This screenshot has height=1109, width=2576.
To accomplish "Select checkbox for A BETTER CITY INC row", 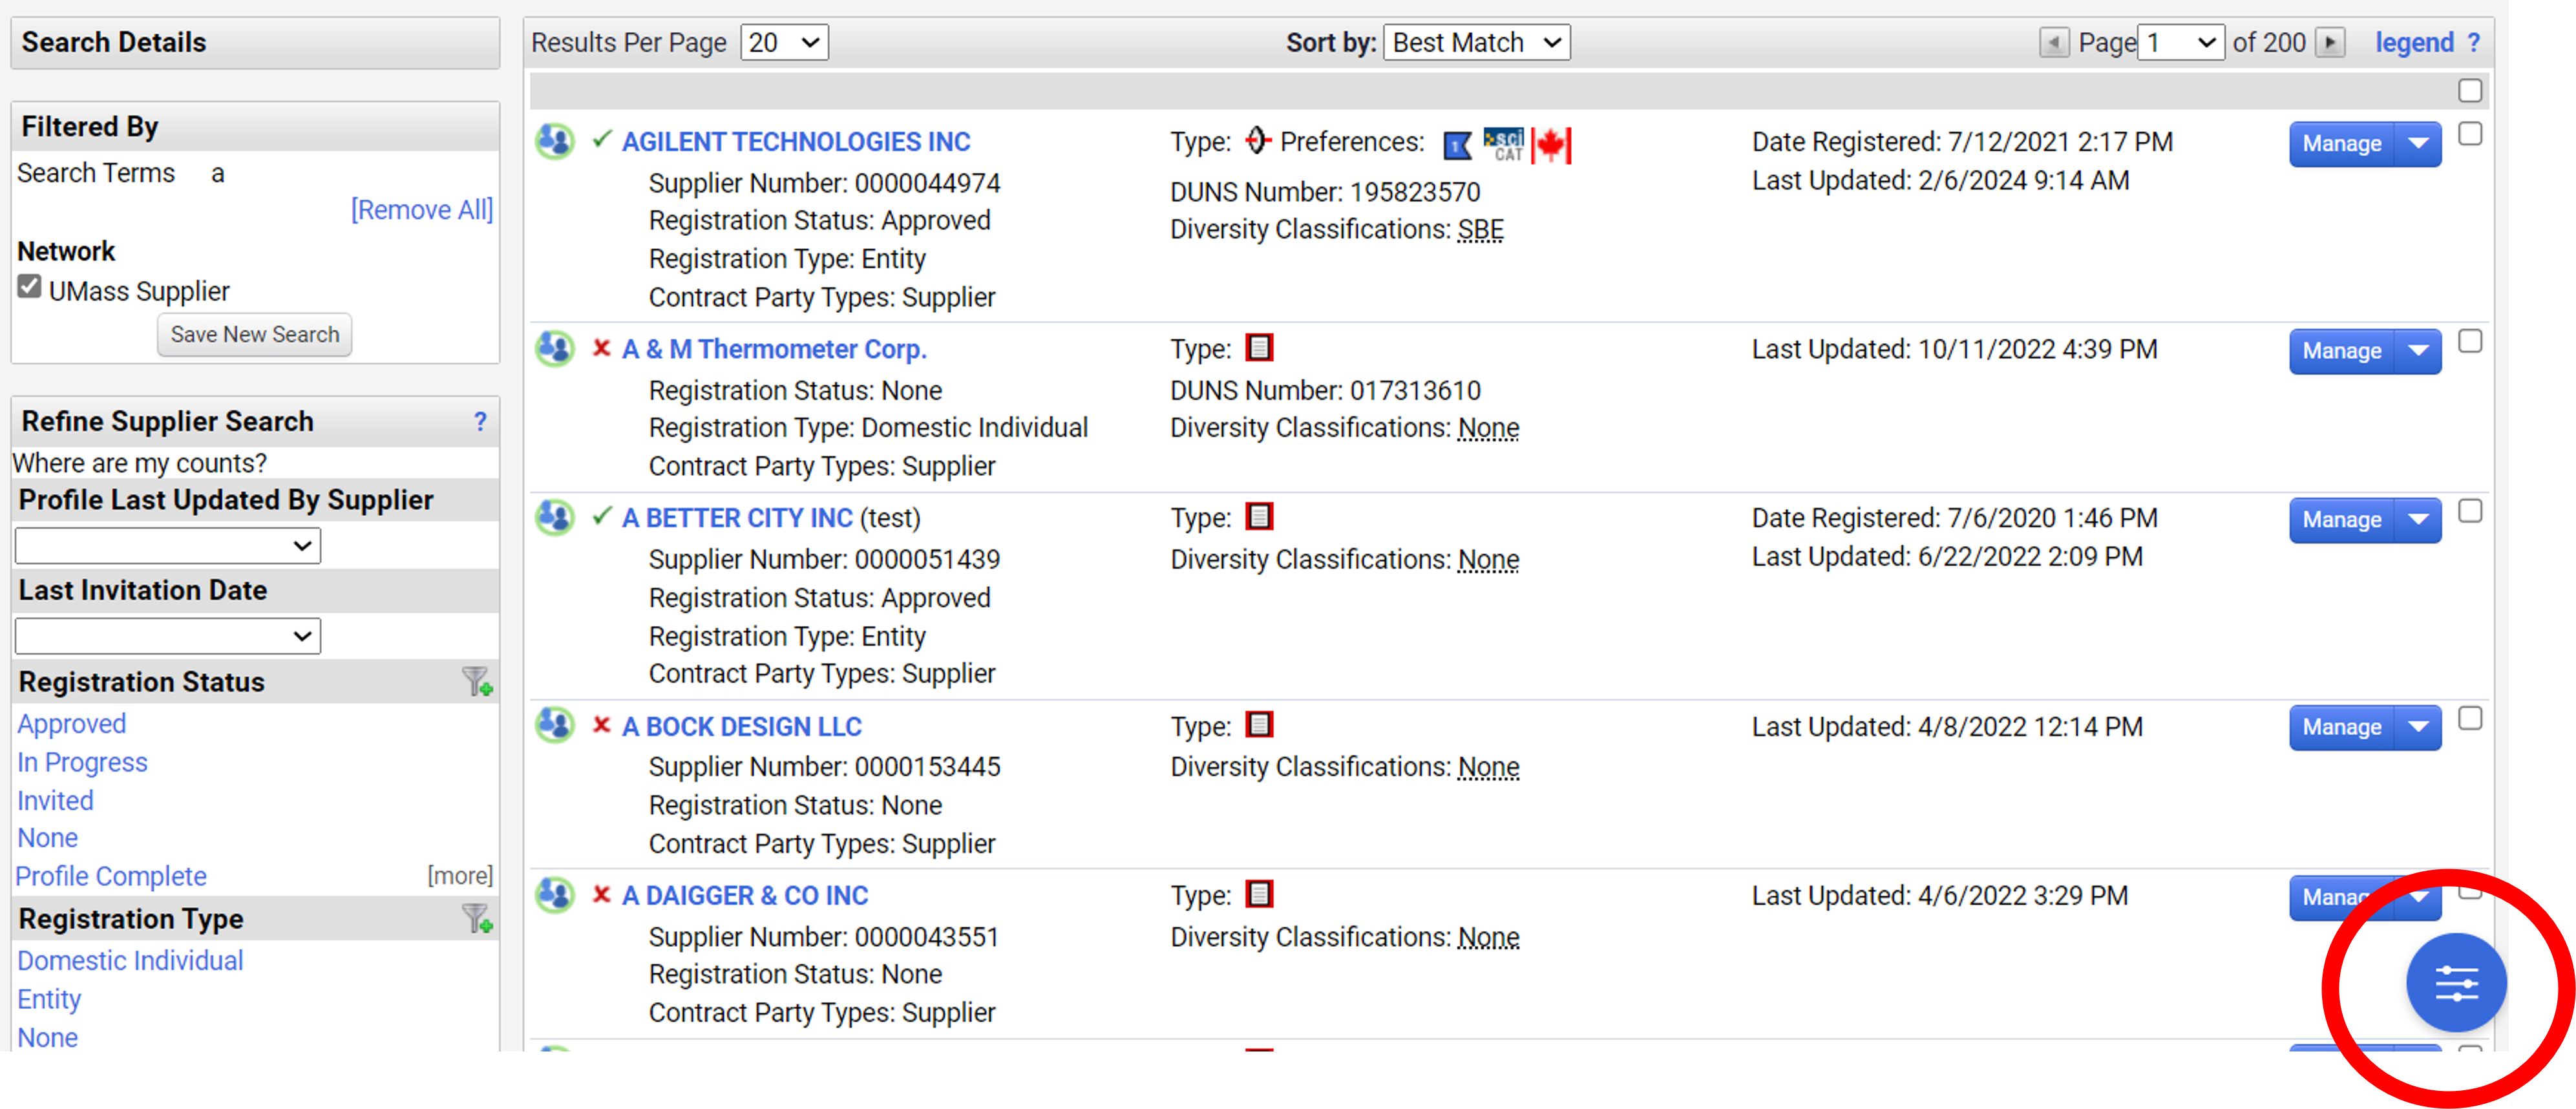I will point(2470,511).
